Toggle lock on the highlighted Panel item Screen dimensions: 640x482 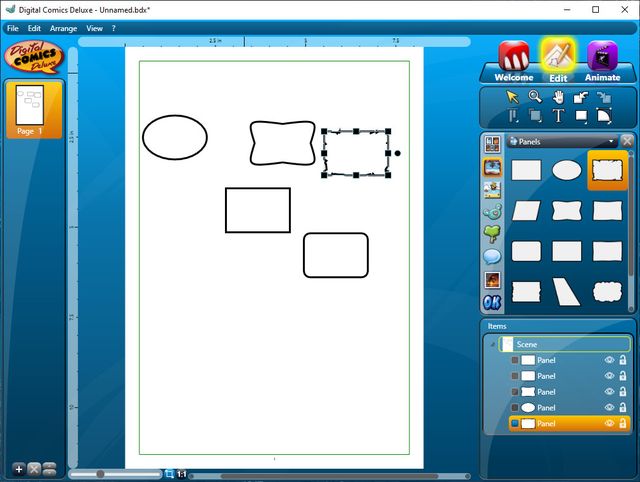622,424
